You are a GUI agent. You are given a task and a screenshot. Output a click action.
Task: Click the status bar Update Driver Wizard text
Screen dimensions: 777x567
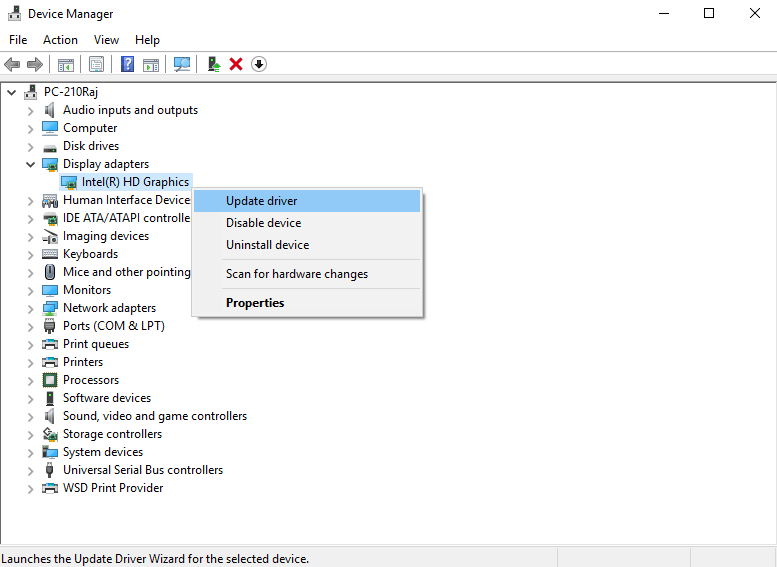(155, 559)
